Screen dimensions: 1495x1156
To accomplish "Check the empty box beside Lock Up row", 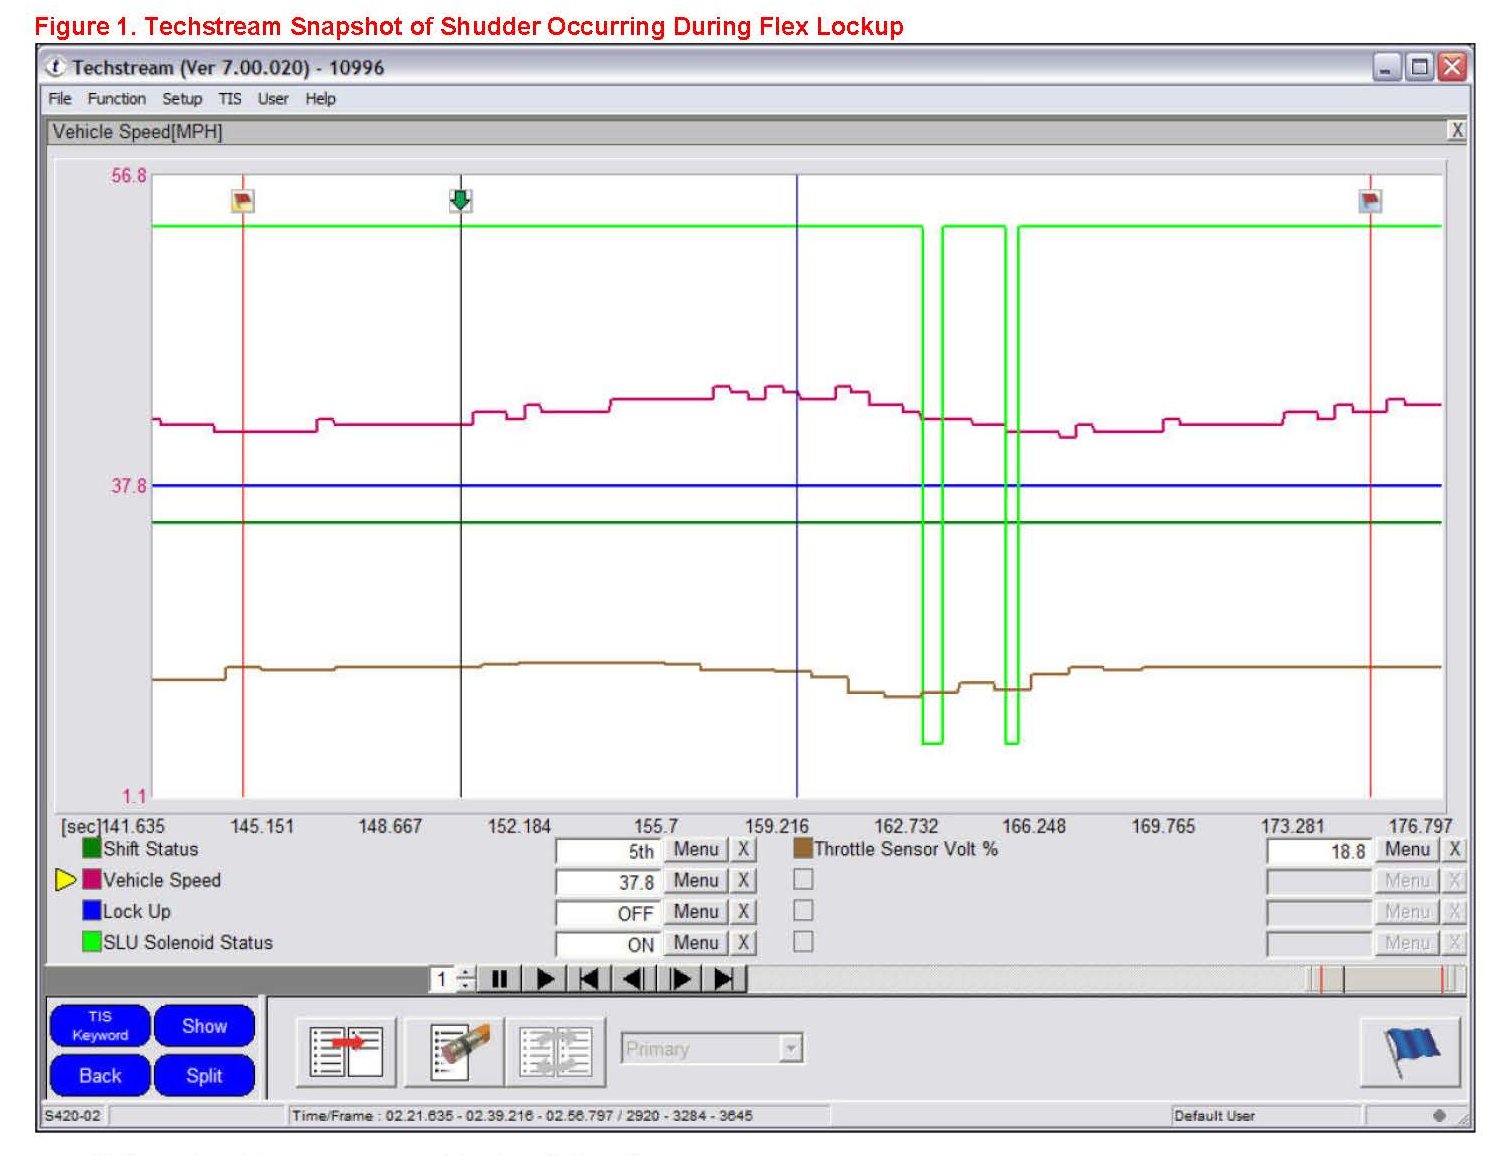I will click(803, 911).
